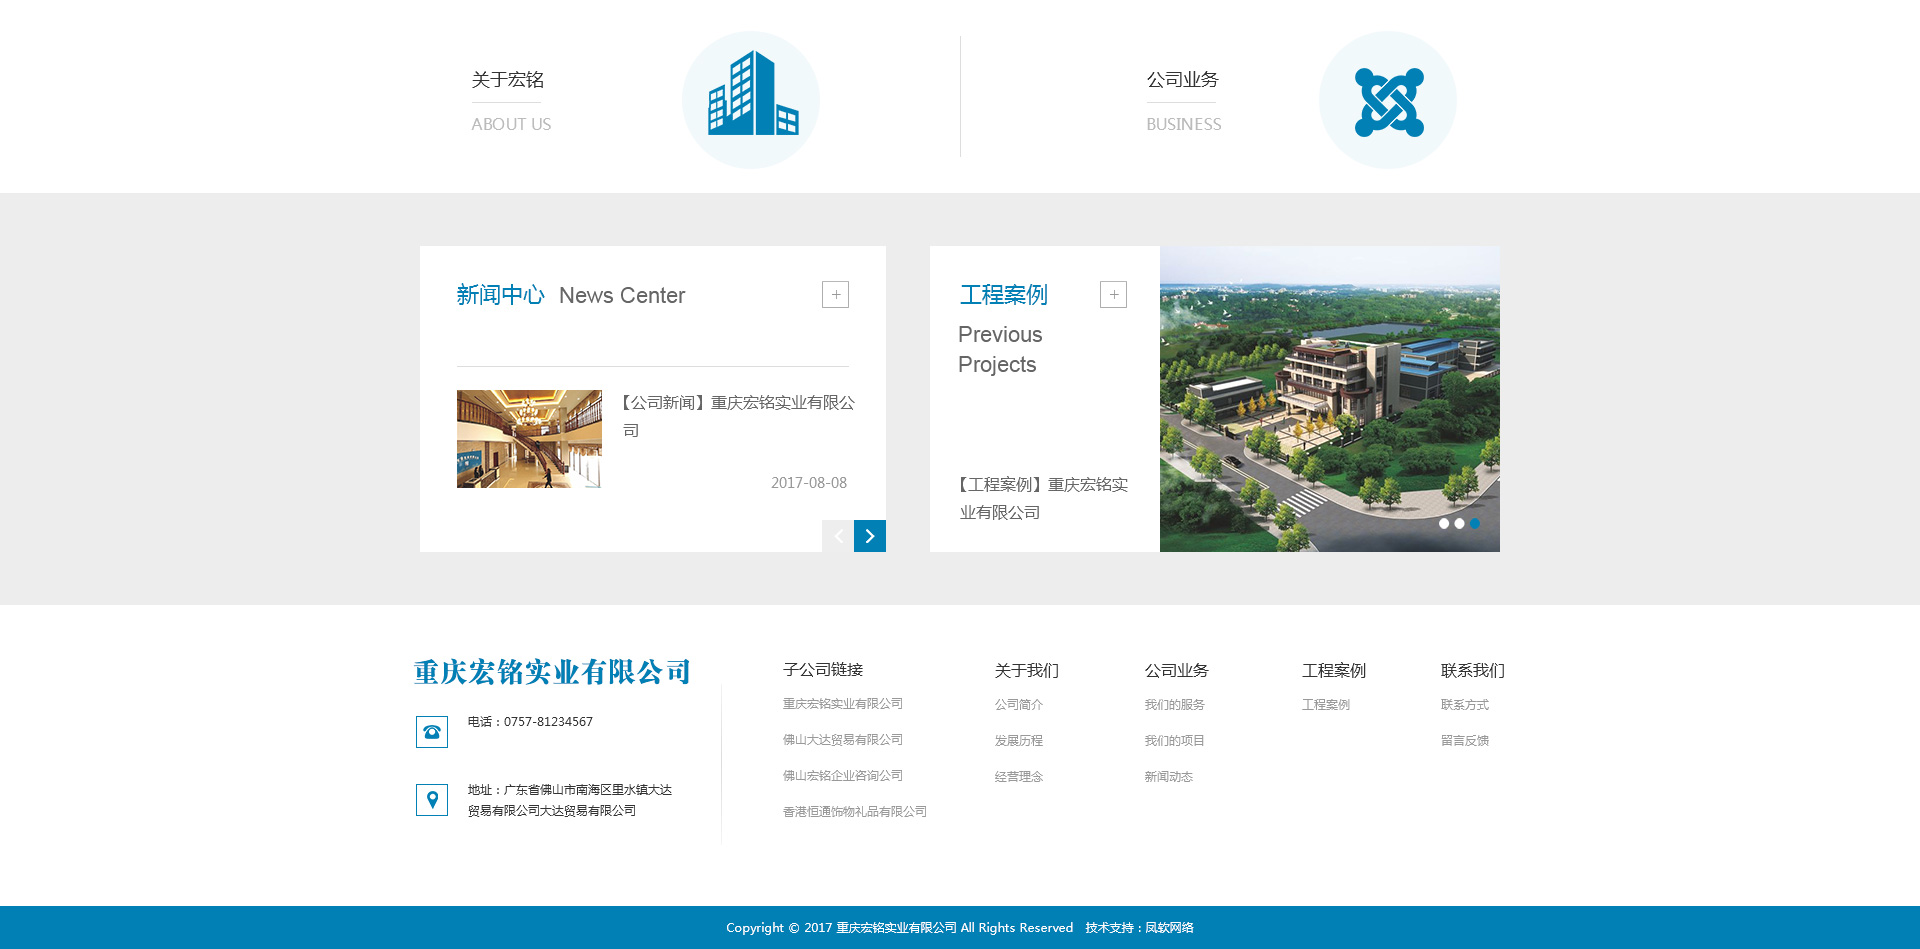Viewport: 1920px width, 949px height.
Task: Select the first carousel dot
Action: click(1444, 523)
